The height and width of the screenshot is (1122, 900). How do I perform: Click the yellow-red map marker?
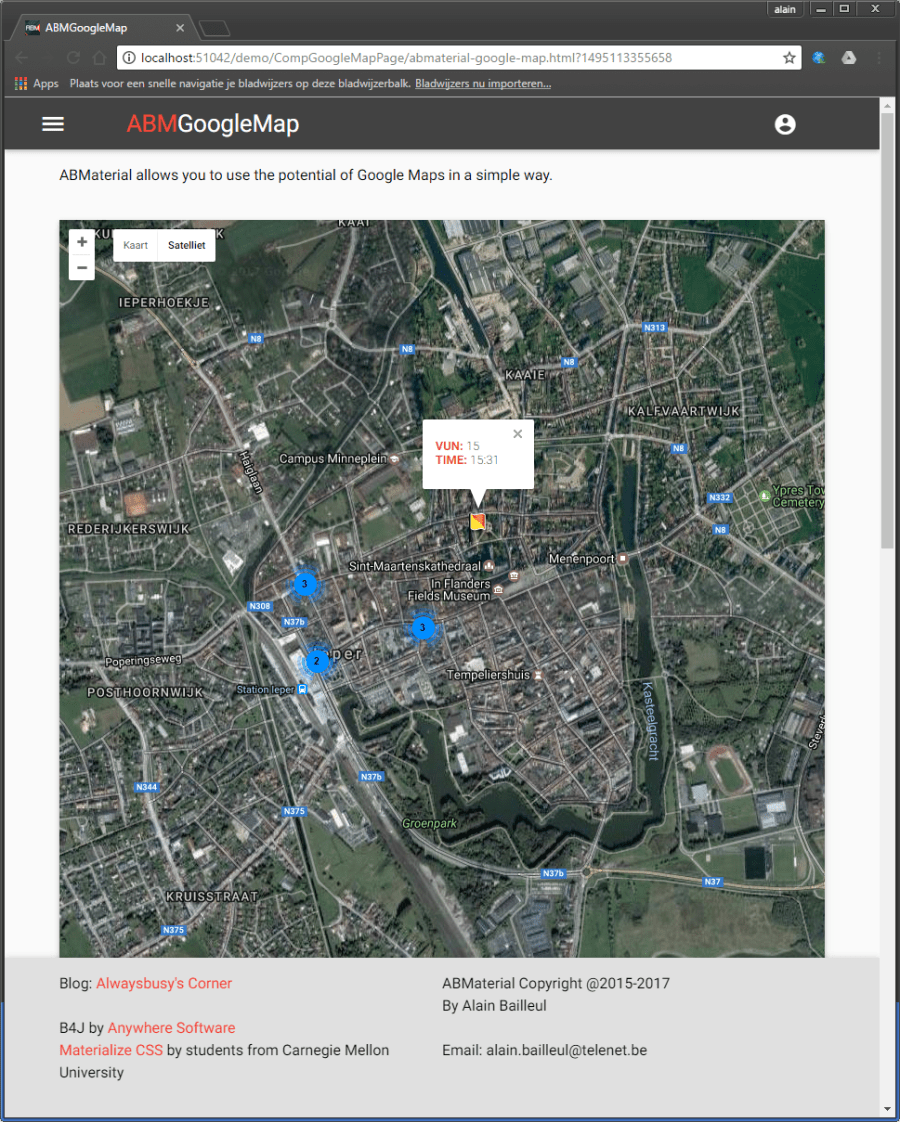(478, 522)
